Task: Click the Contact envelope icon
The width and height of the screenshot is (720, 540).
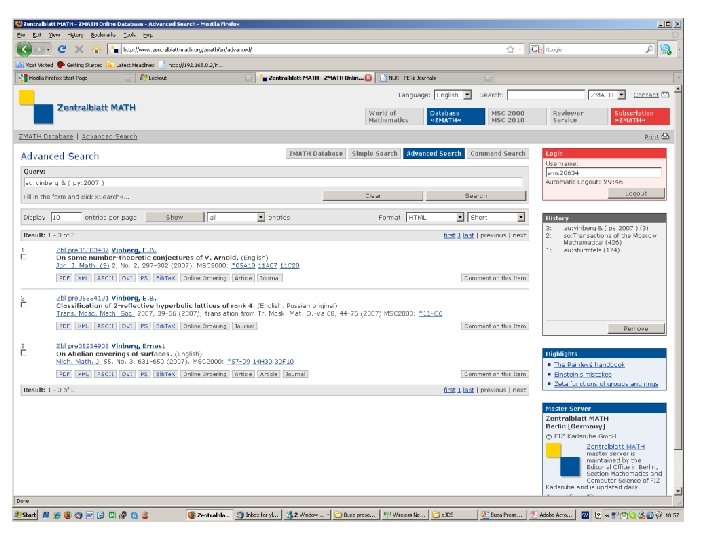Action: pos(665,95)
